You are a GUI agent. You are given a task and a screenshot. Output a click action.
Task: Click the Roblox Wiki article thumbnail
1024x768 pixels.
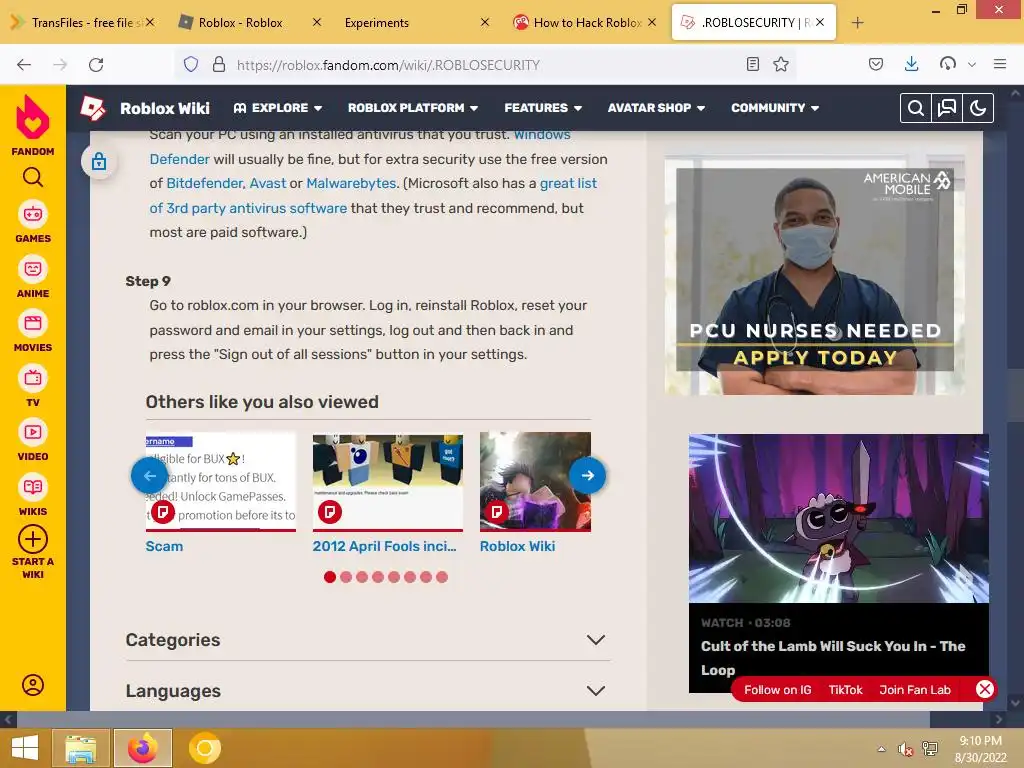point(535,481)
